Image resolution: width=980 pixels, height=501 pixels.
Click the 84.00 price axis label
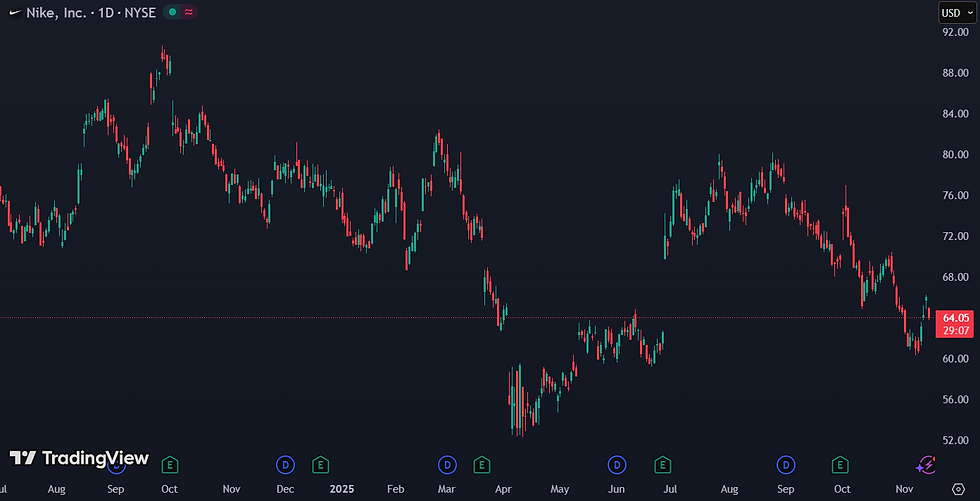pos(956,114)
